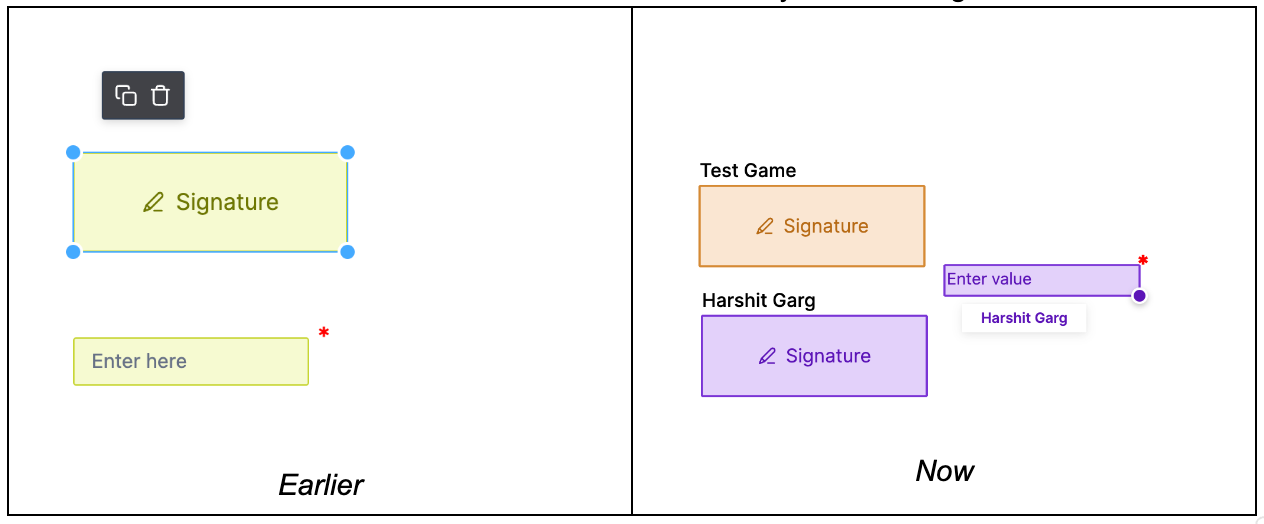Screen dimensions: 1264x524
Task: Click the pen icon in orange Signature field
Action: pyautogui.click(x=765, y=227)
